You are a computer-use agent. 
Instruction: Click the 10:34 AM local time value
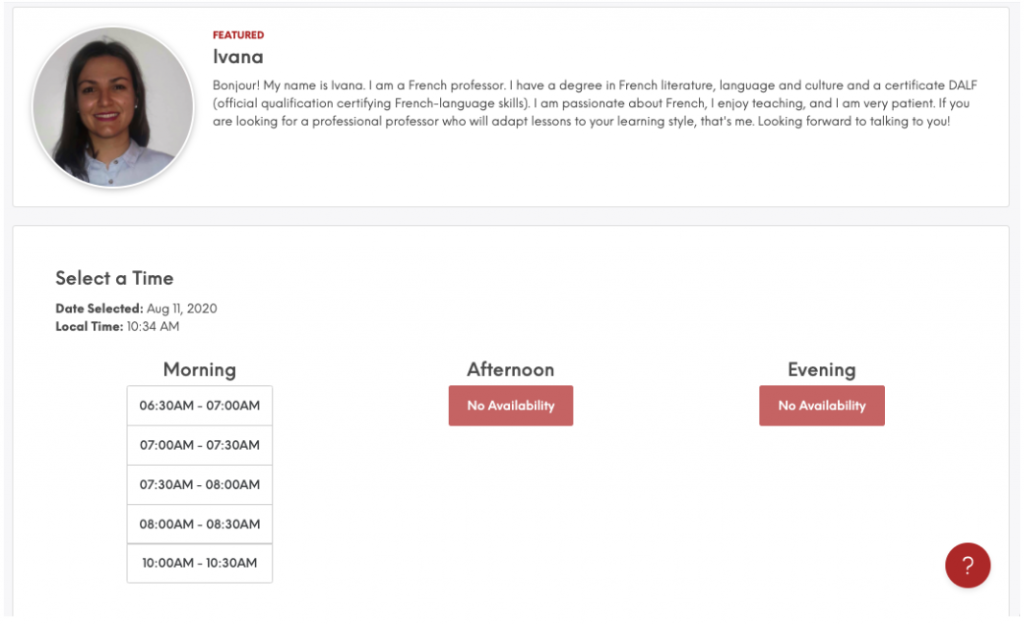click(x=153, y=327)
